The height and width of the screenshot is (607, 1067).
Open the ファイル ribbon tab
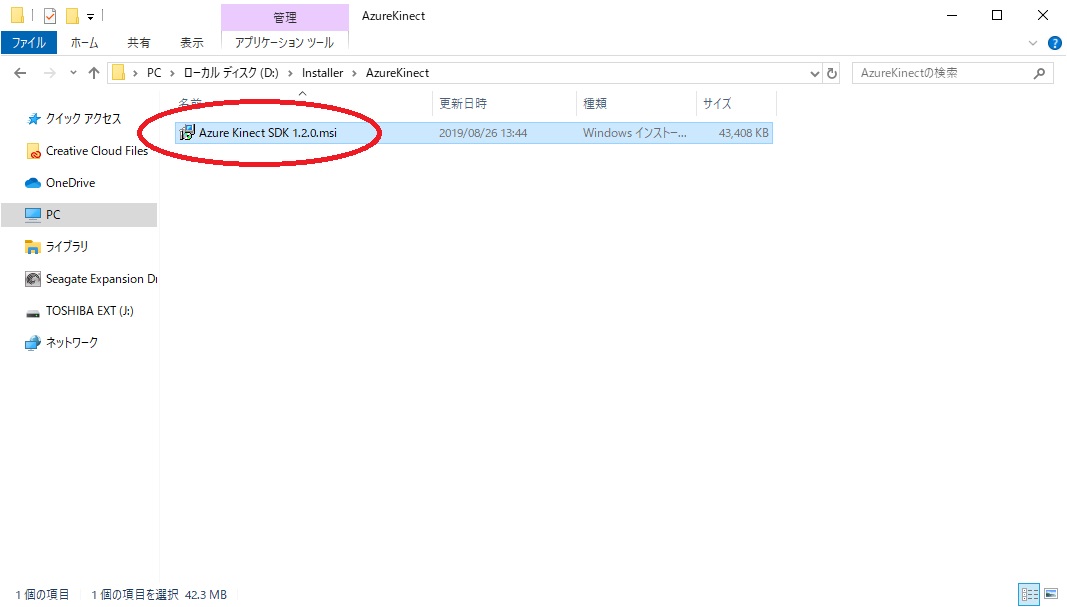point(29,42)
